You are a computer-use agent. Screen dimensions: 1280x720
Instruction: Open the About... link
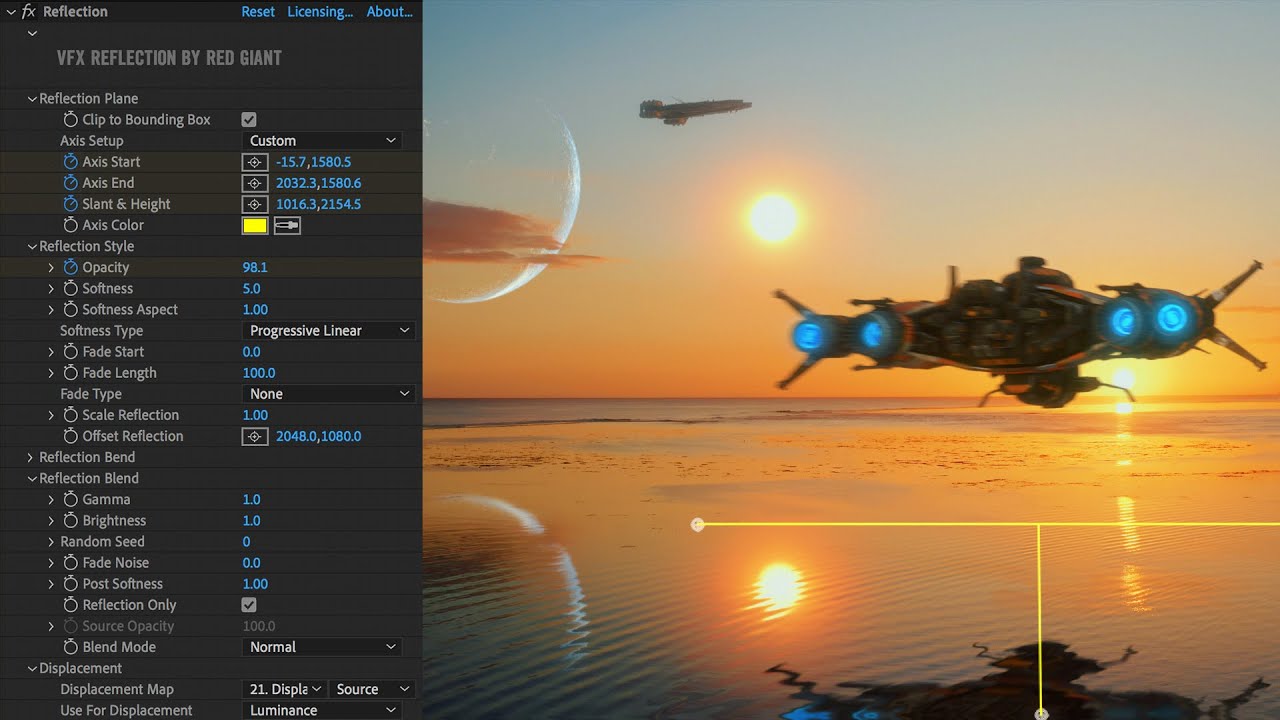390,12
